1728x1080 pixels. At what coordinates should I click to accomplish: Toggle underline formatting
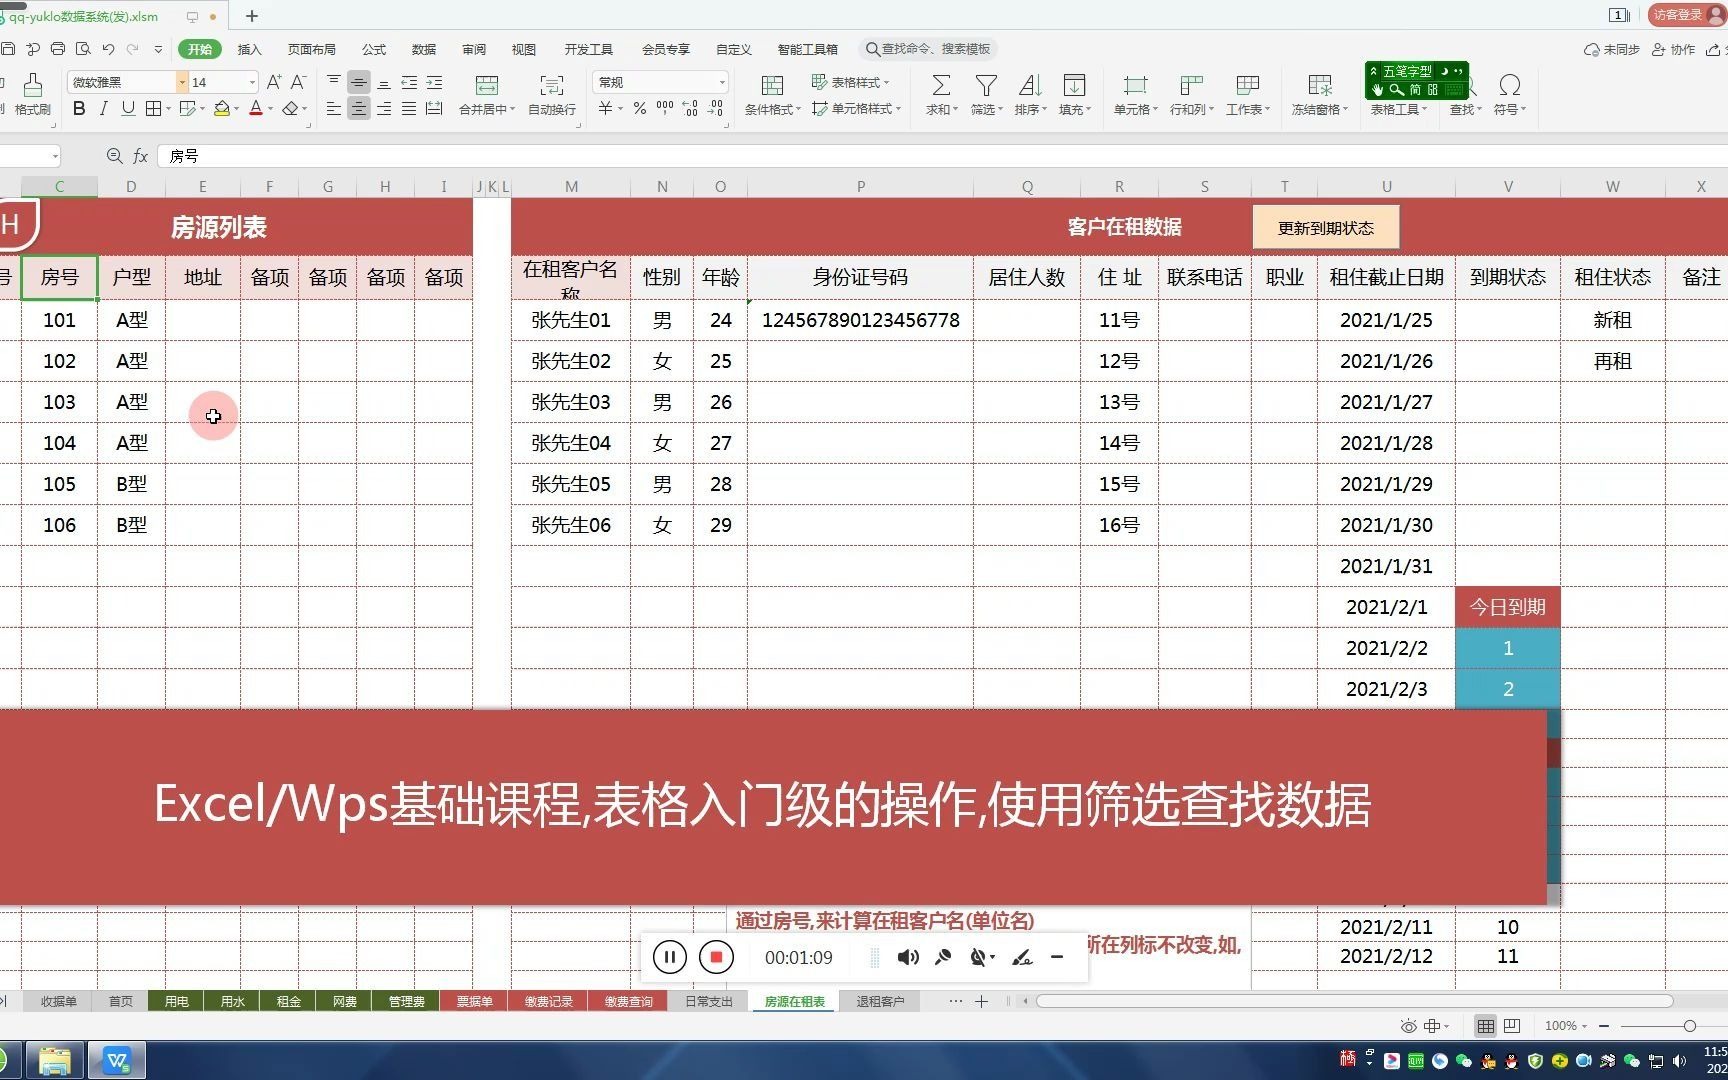[x=128, y=109]
